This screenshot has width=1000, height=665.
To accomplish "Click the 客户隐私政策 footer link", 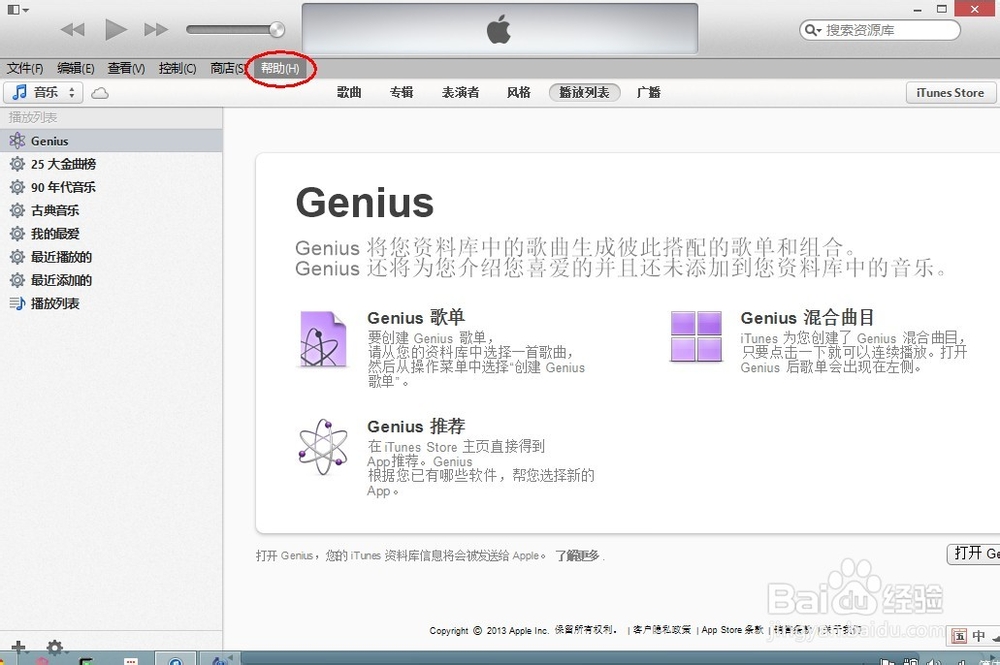I will [x=662, y=630].
